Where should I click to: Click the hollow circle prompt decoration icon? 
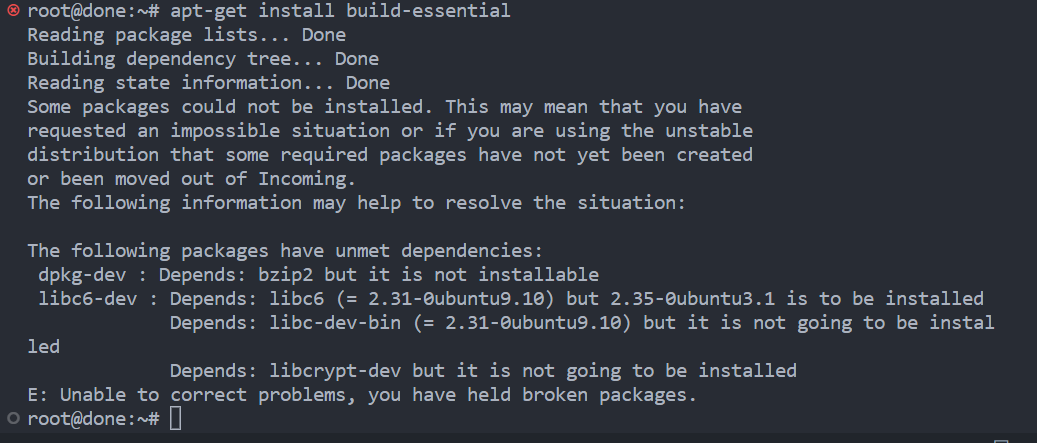click(x=12, y=419)
